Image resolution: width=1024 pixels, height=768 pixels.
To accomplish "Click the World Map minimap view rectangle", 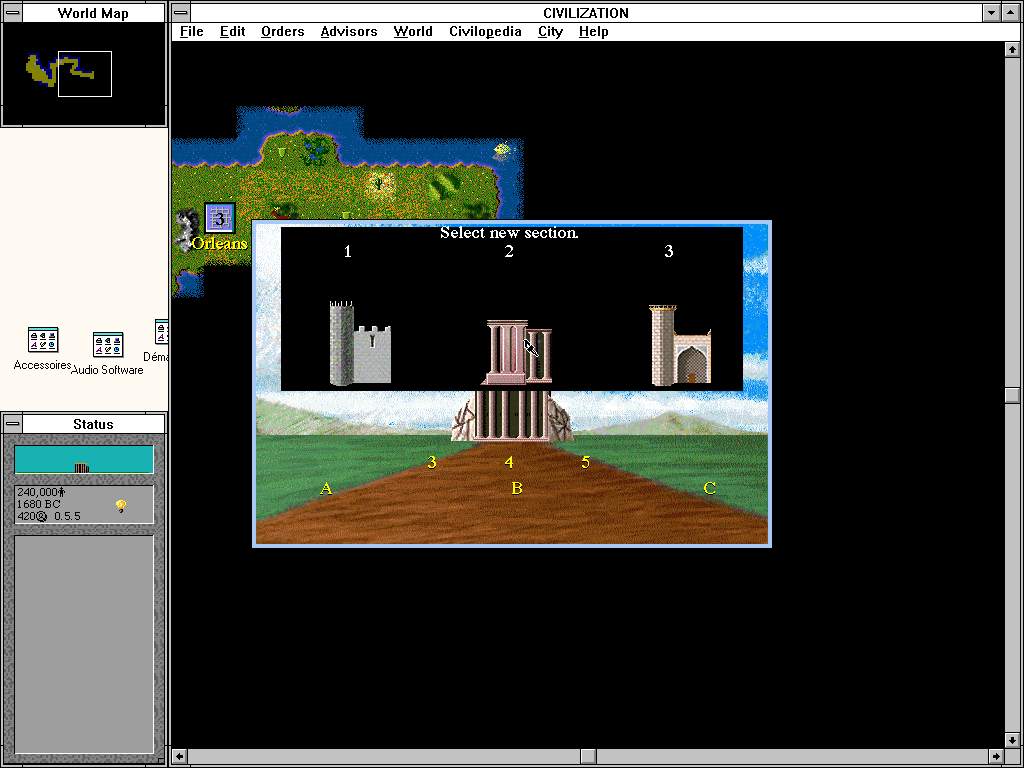I will (85, 74).
